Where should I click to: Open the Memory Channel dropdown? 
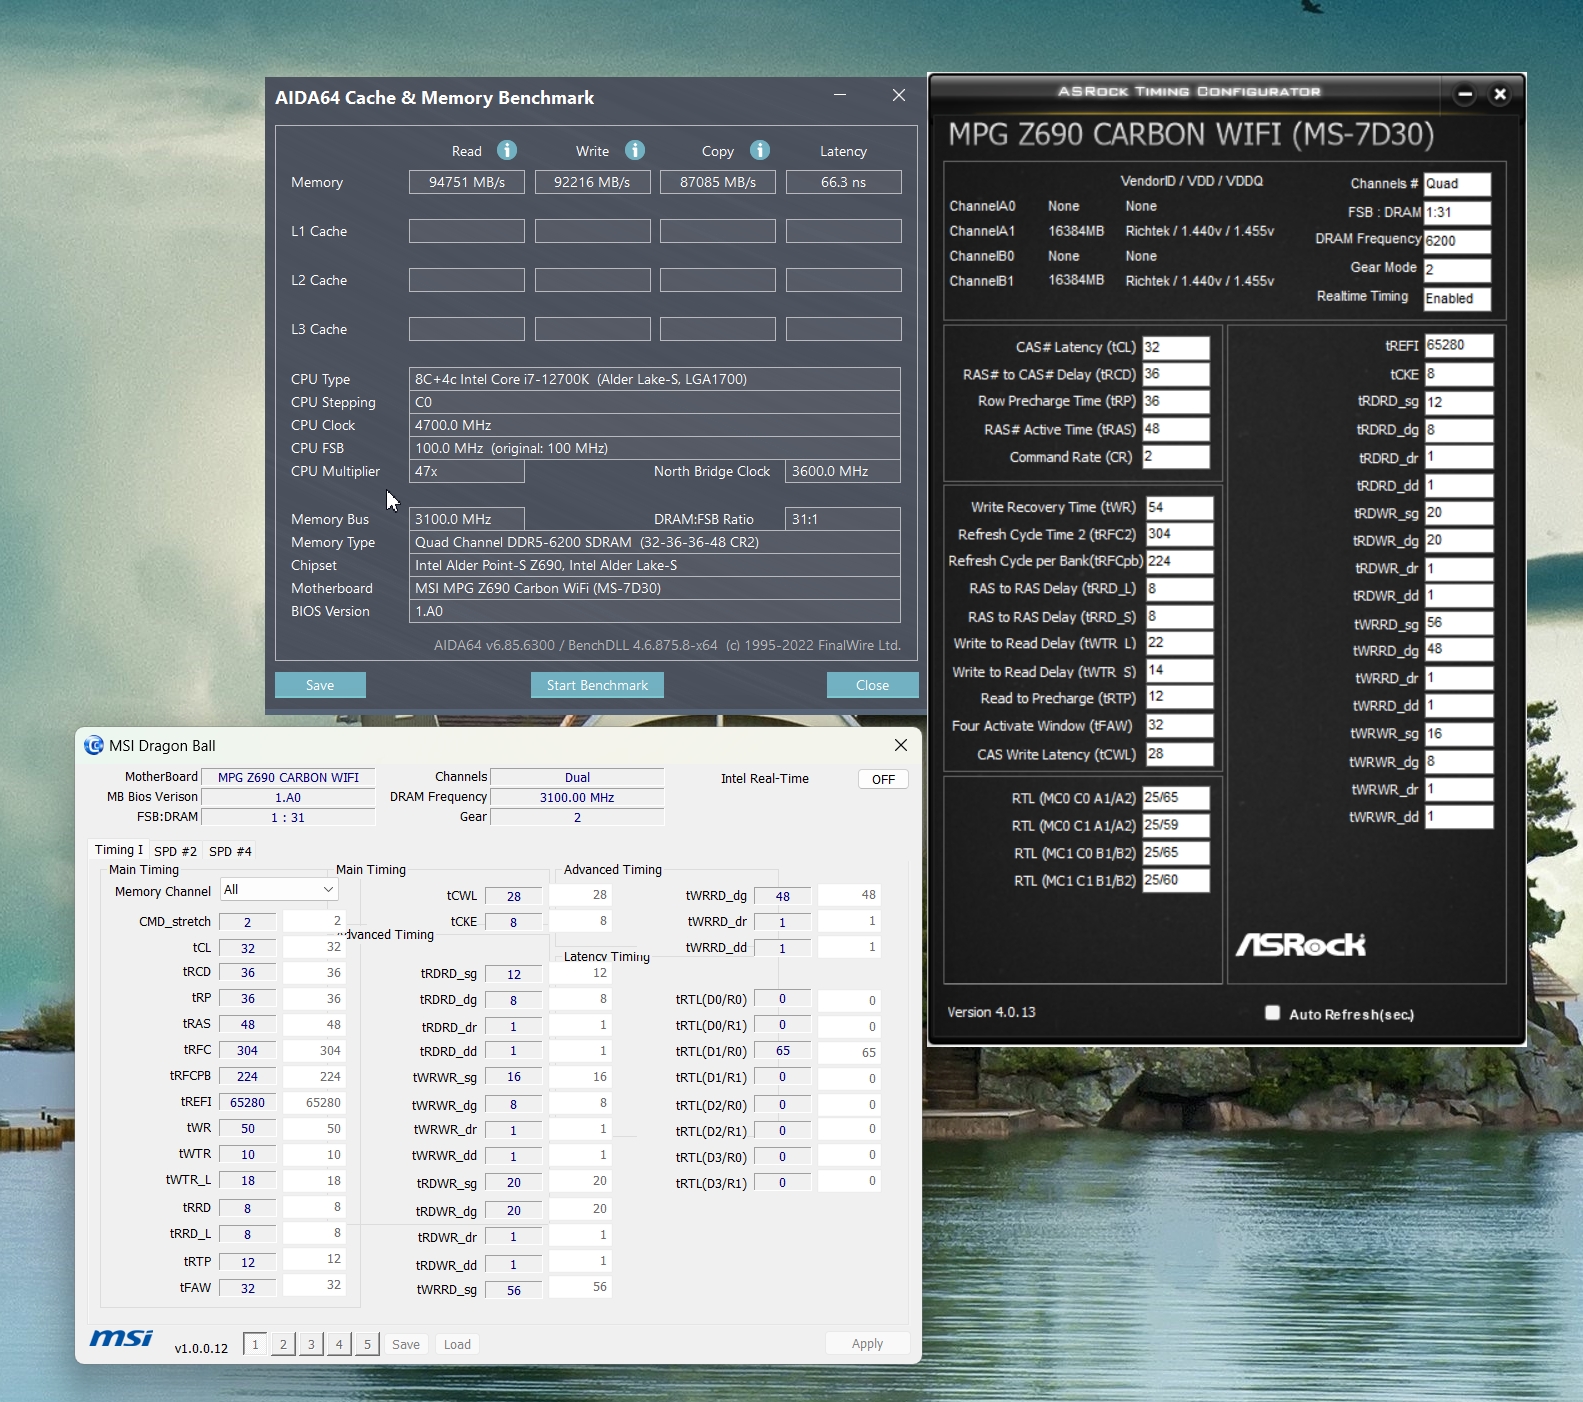279,889
